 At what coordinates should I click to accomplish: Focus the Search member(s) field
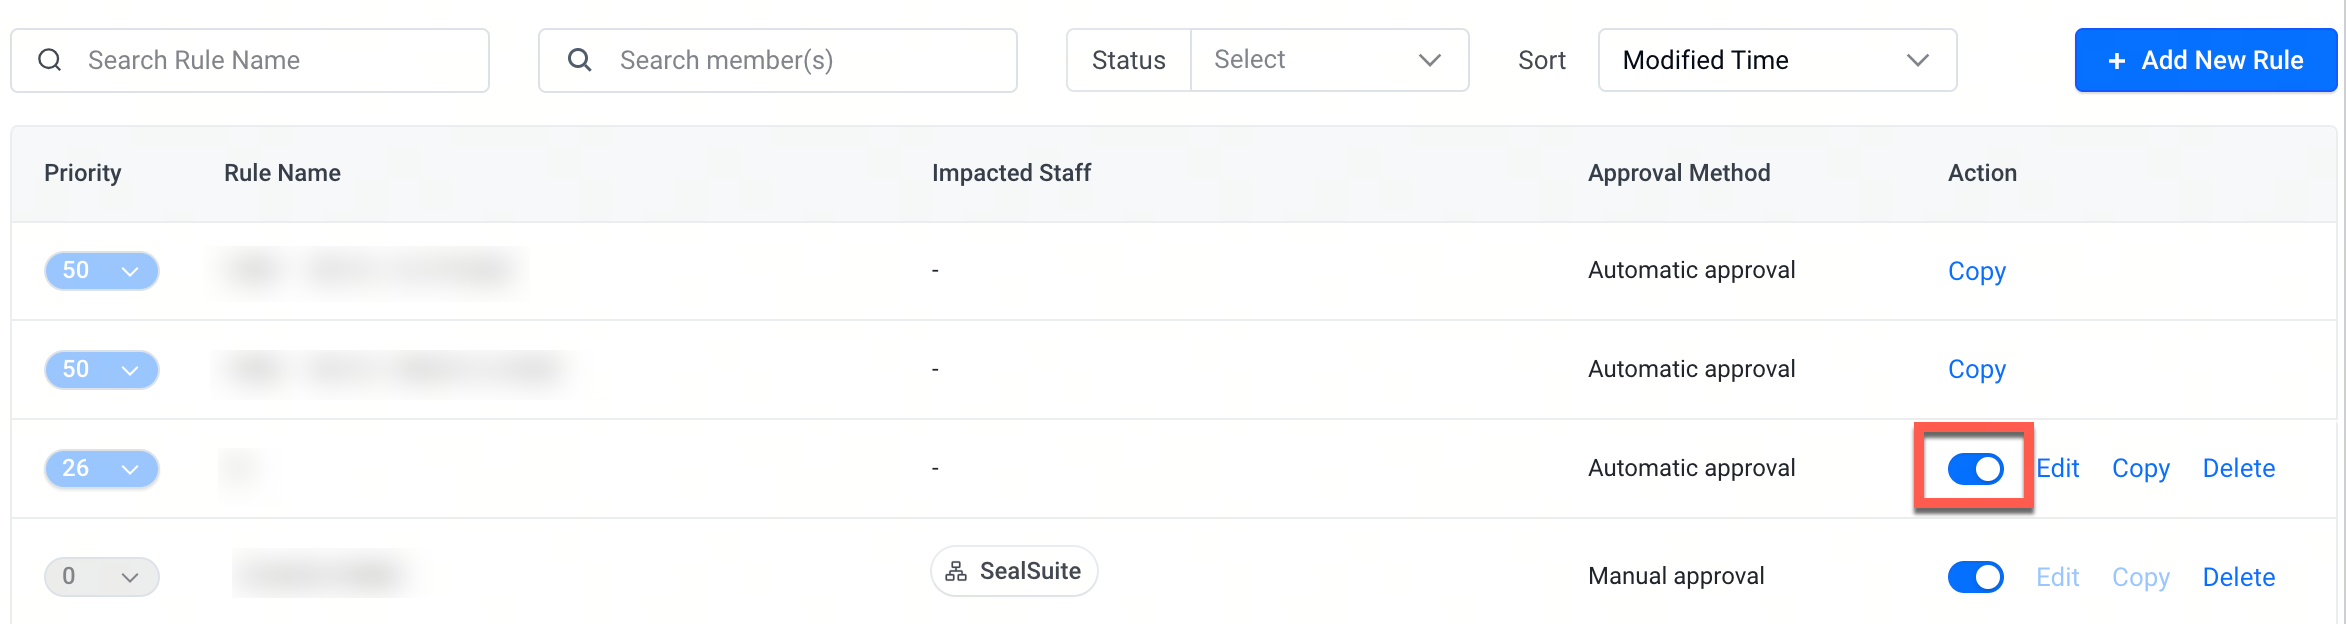[778, 60]
